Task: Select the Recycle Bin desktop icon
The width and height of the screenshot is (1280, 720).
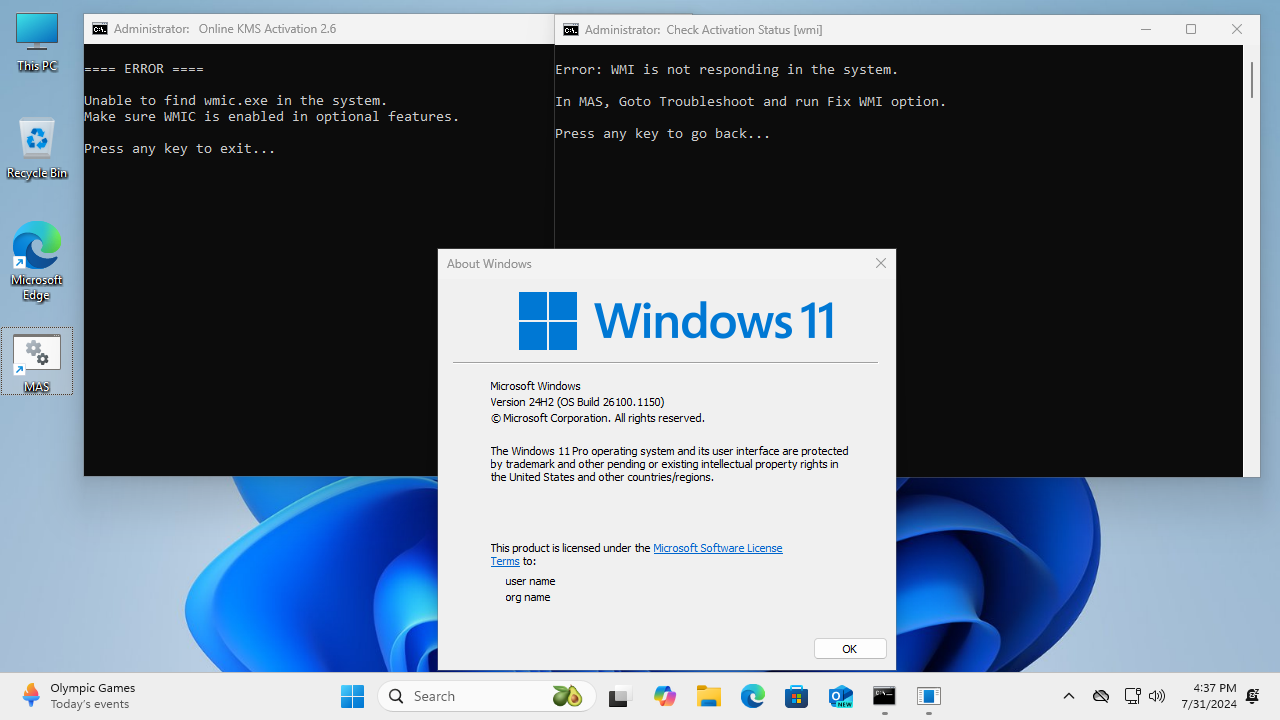Action: tap(37, 149)
